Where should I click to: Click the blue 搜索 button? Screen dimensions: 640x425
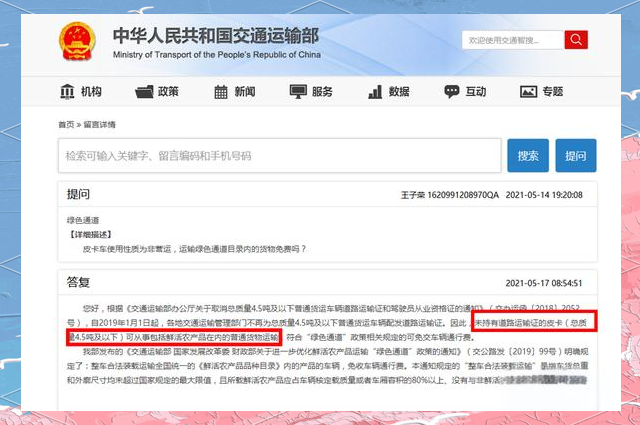[528, 156]
